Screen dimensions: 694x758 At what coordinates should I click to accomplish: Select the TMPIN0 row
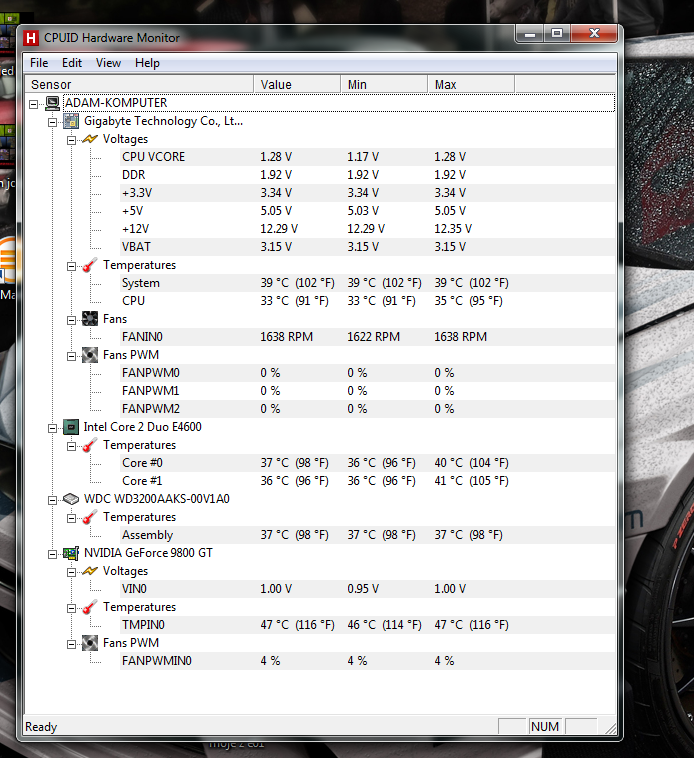pyautogui.click(x=367, y=625)
